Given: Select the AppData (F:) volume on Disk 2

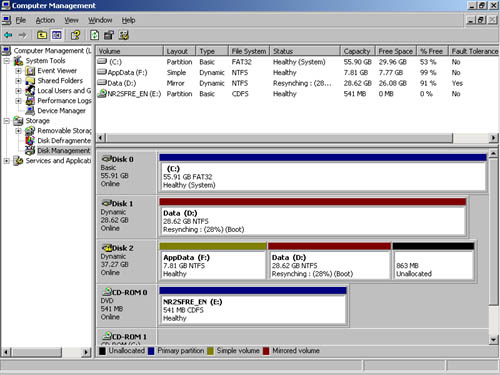Looking at the screenshot, I should coord(213,261).
